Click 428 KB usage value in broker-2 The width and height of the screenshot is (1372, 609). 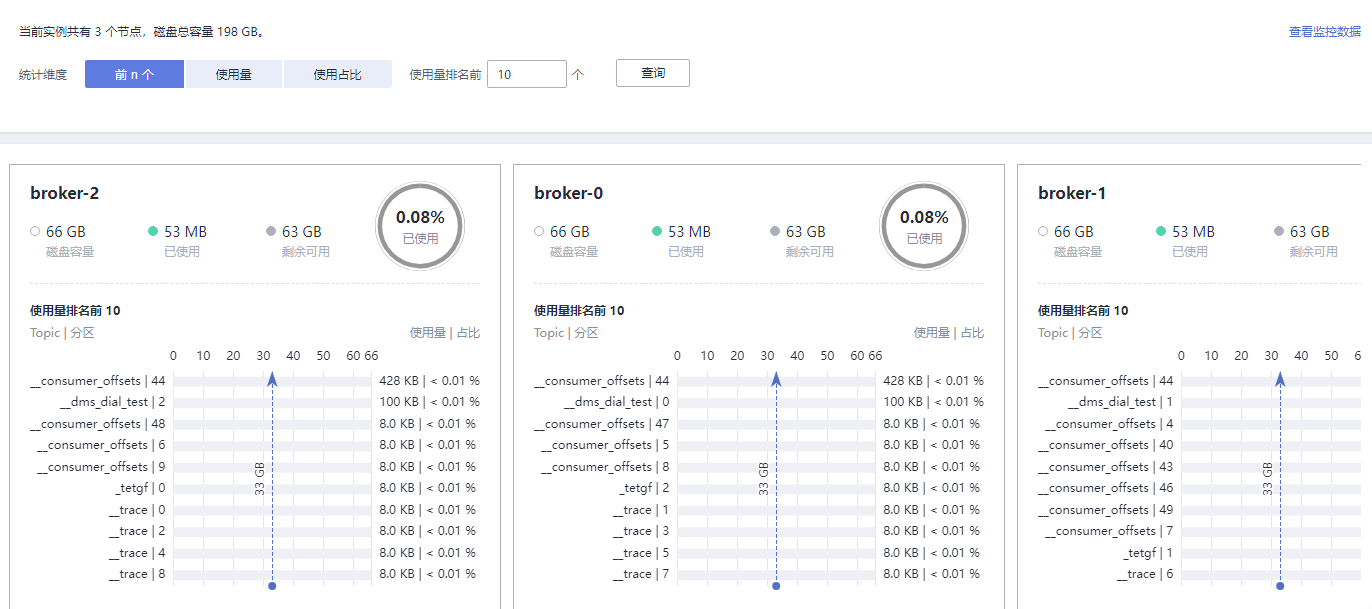click(x=399, y=381)
